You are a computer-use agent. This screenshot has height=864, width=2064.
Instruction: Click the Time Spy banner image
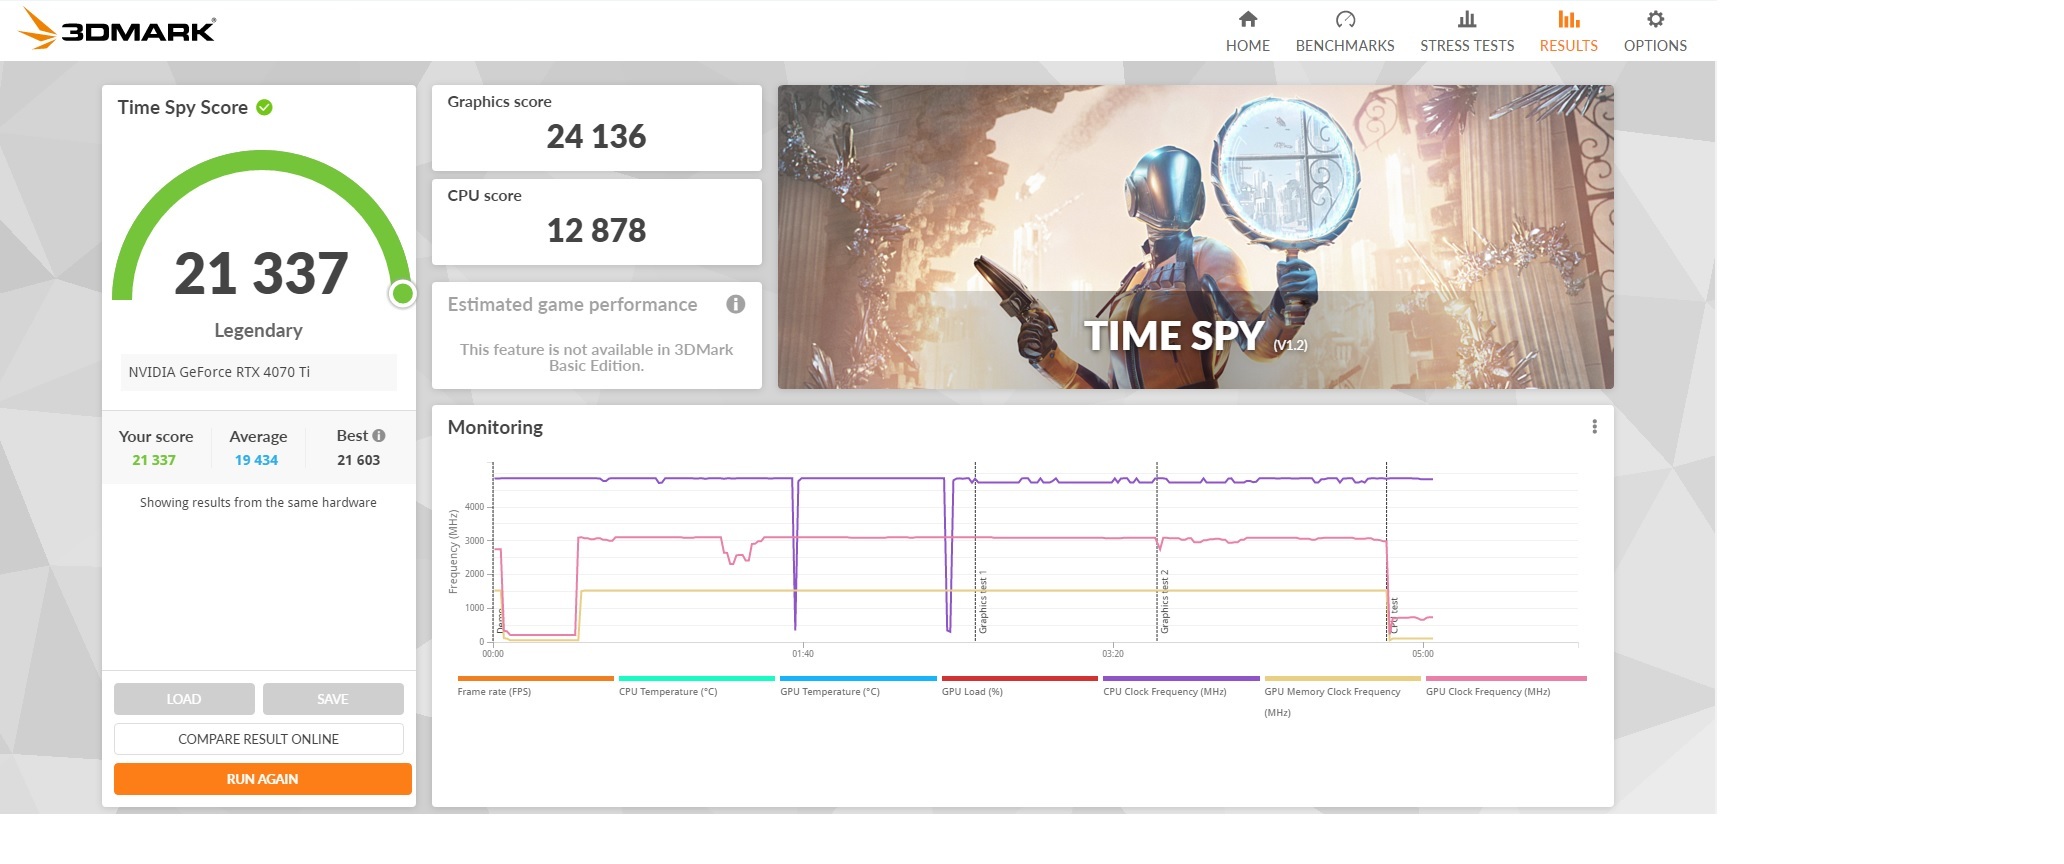click(x=1196, y=237)
